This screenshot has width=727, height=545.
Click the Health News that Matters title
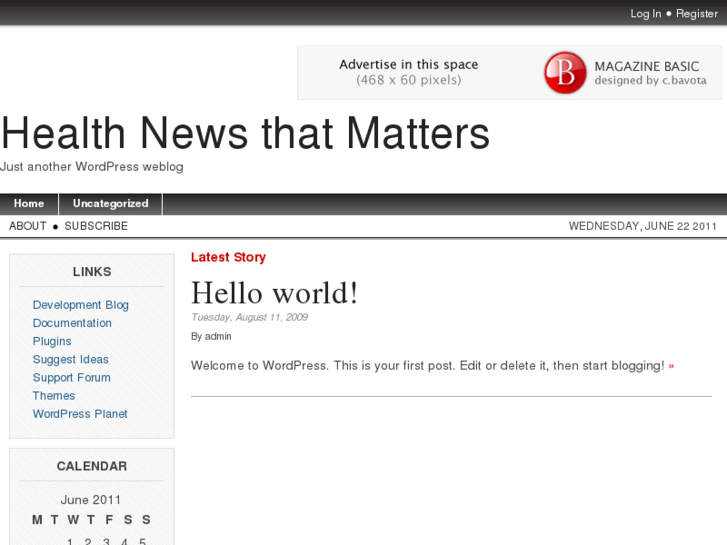245,134
